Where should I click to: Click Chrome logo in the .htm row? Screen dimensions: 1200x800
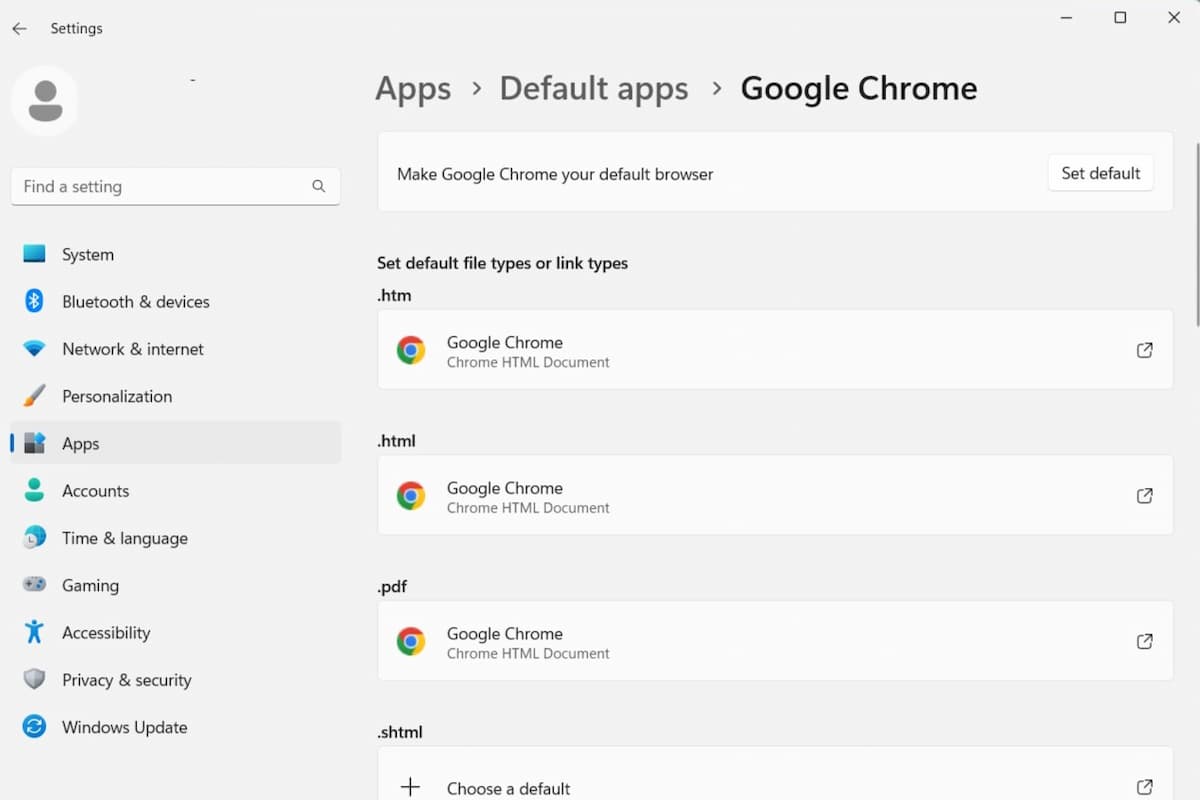point(411,350)
